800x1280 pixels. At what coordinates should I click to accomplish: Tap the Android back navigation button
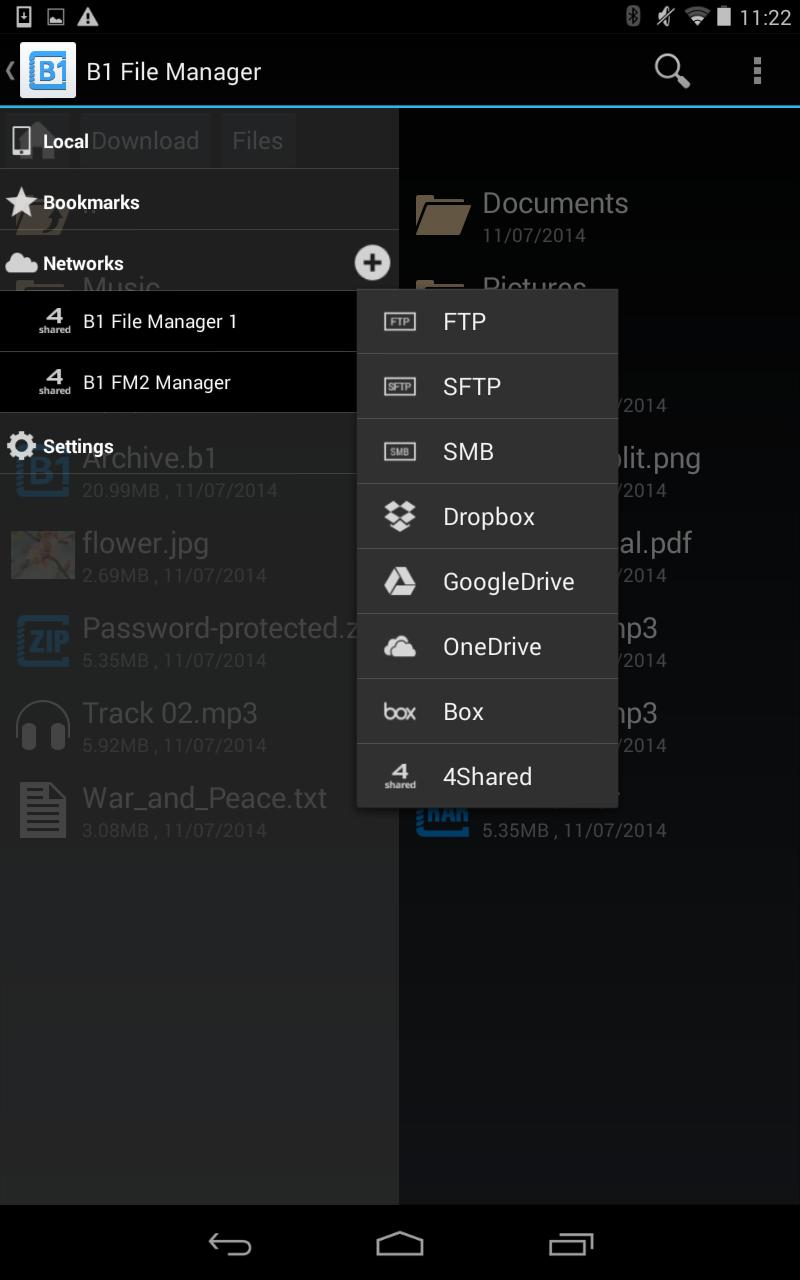pos(229,1243)
